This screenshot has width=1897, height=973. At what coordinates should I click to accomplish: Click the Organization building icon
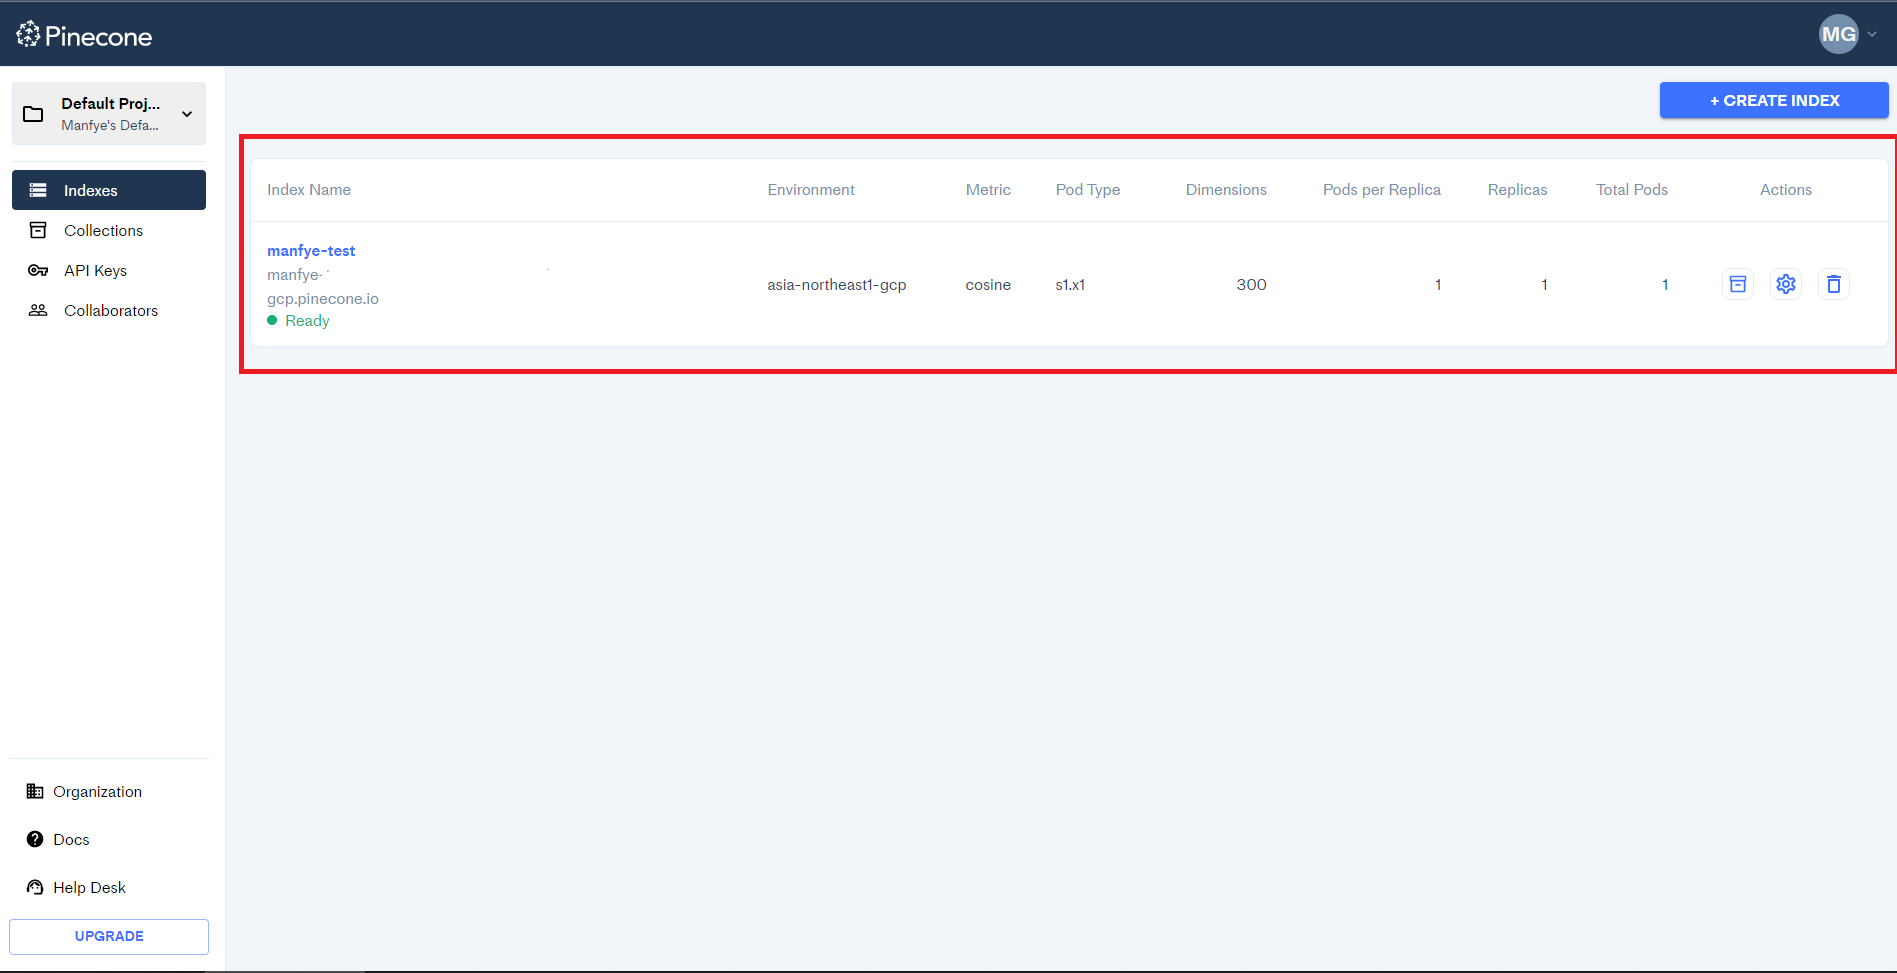[35, 791]
